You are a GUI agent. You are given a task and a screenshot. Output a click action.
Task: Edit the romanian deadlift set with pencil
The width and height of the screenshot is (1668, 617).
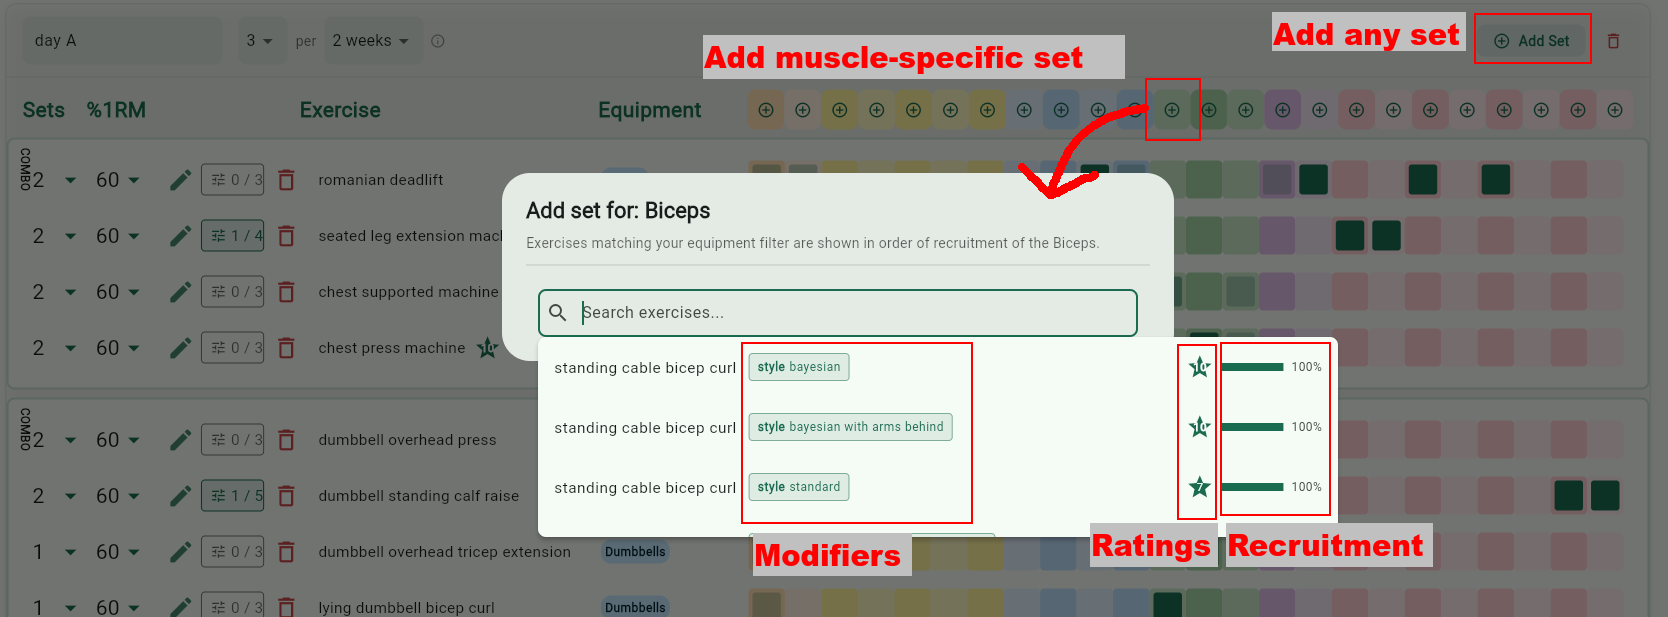tap(180, 180)
